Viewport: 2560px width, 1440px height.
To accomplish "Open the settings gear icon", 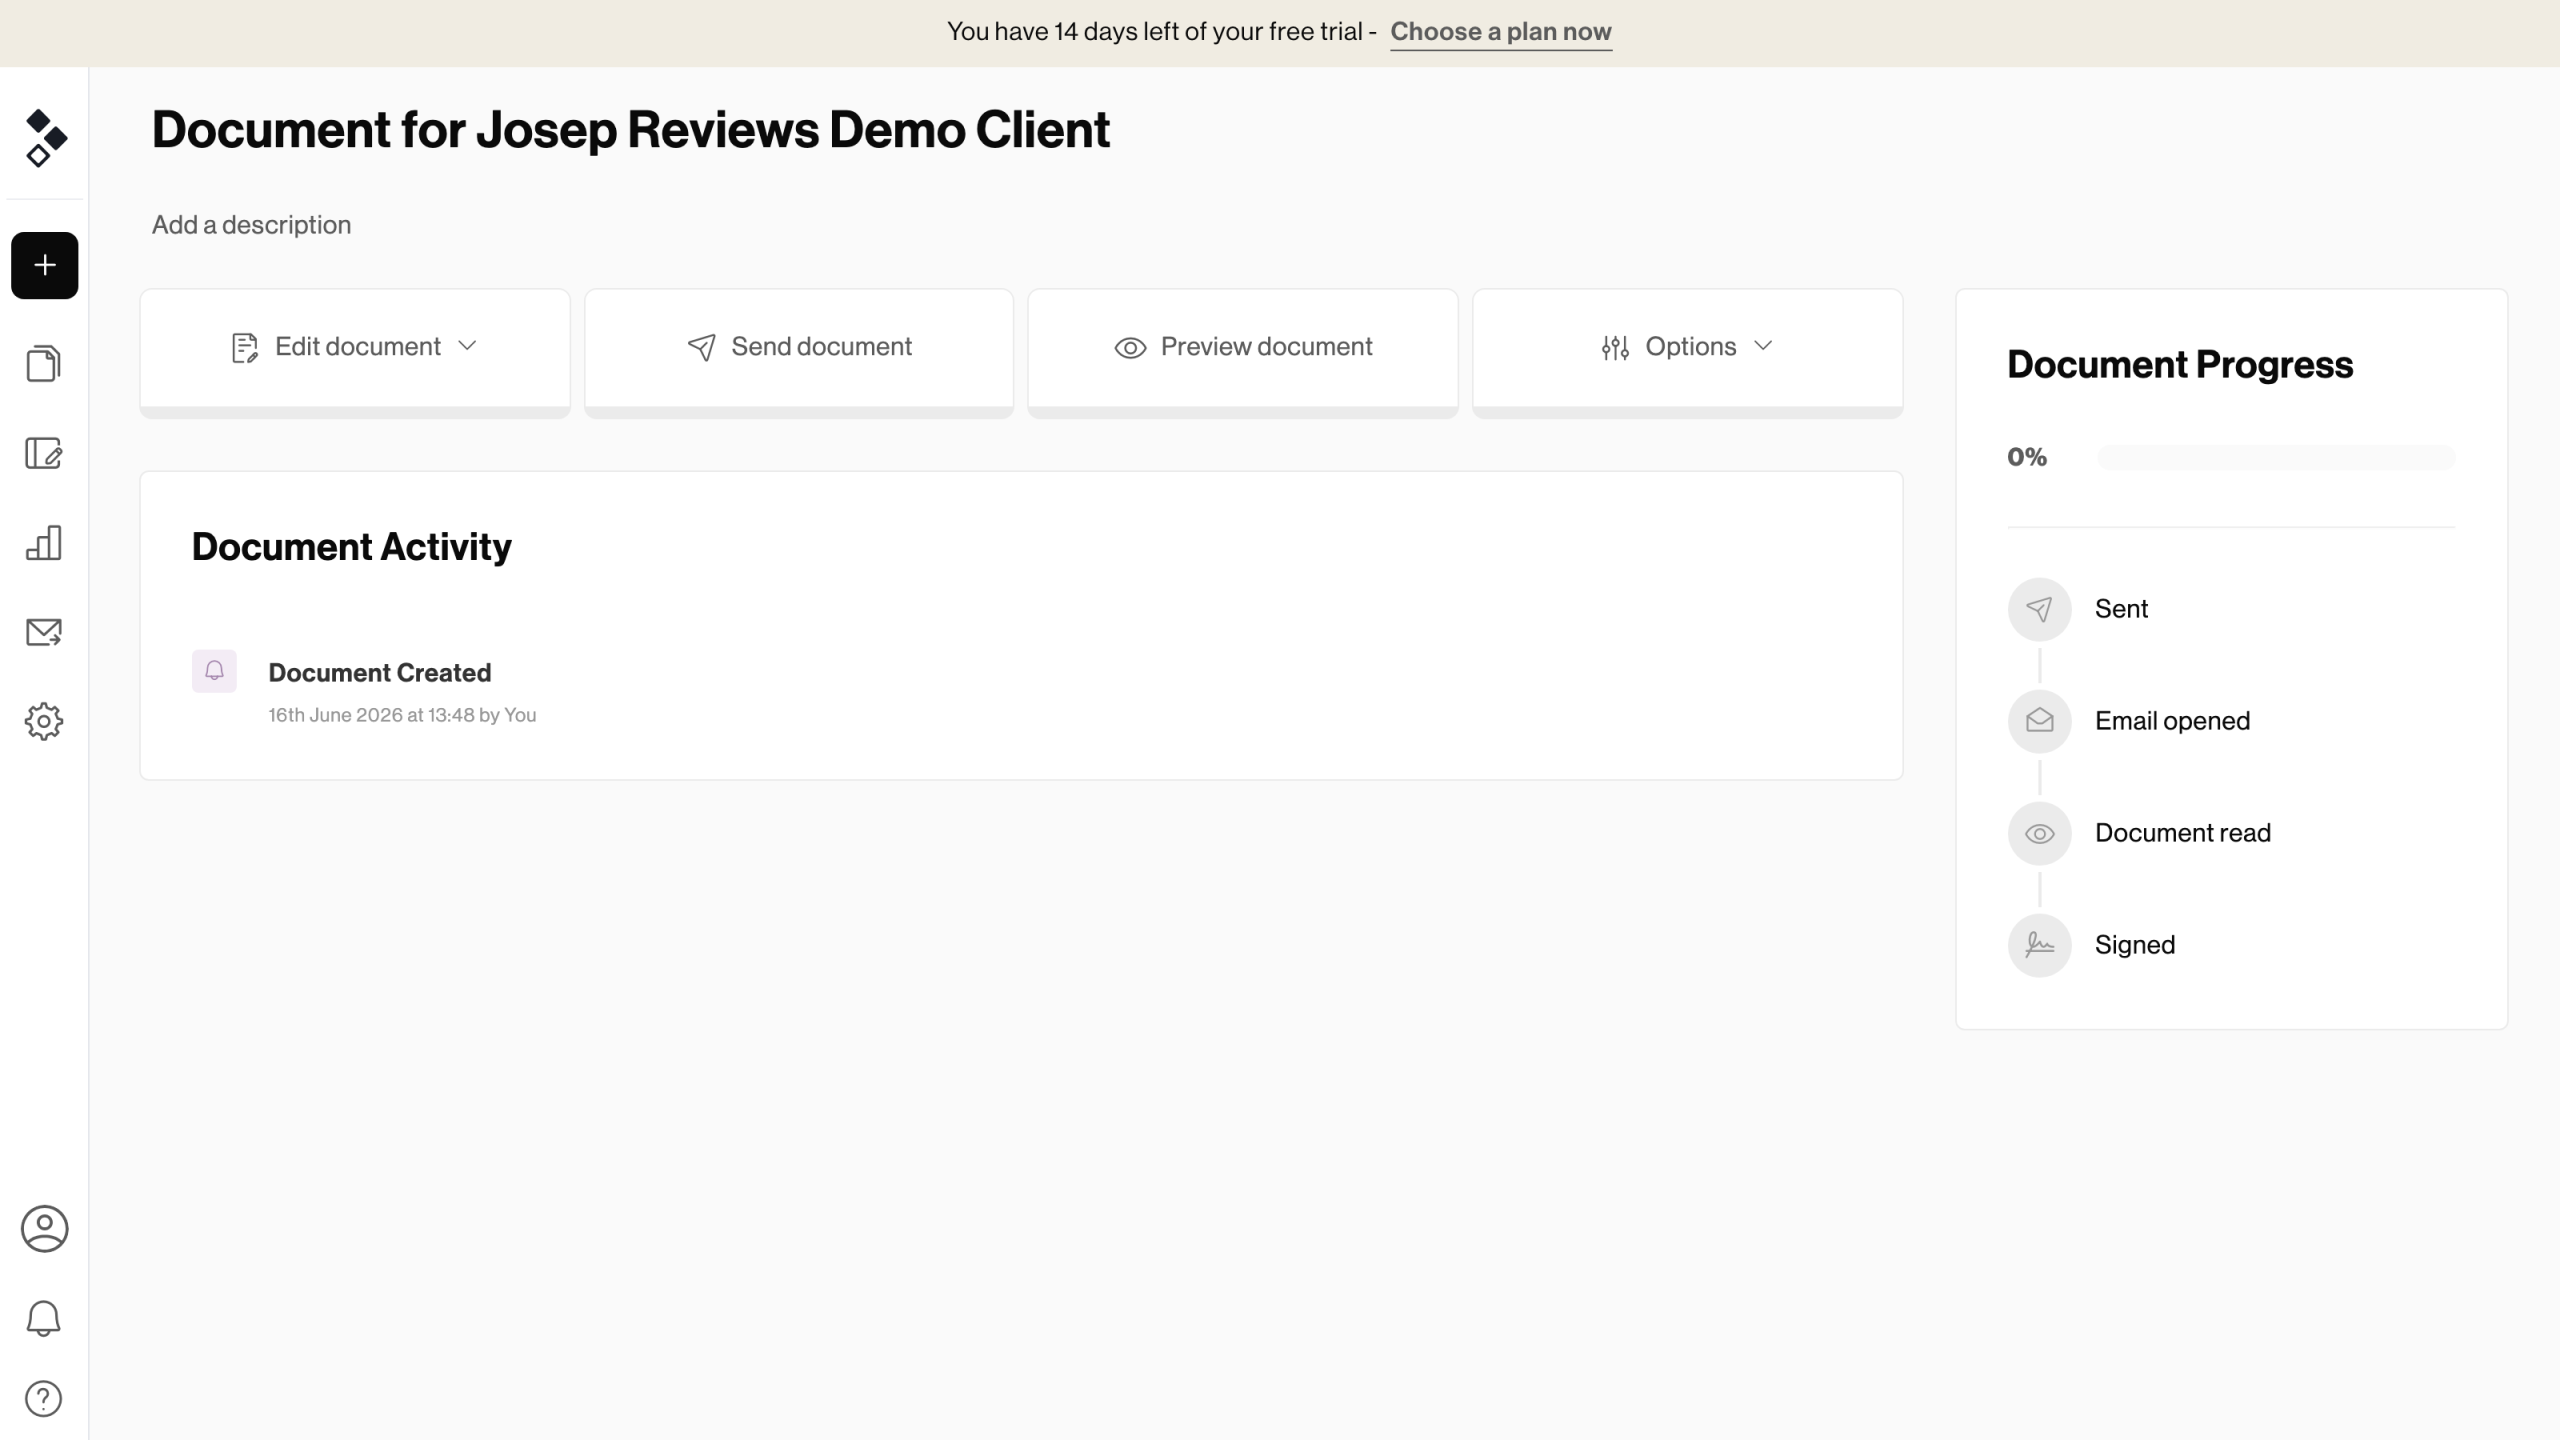I will 43,721.
